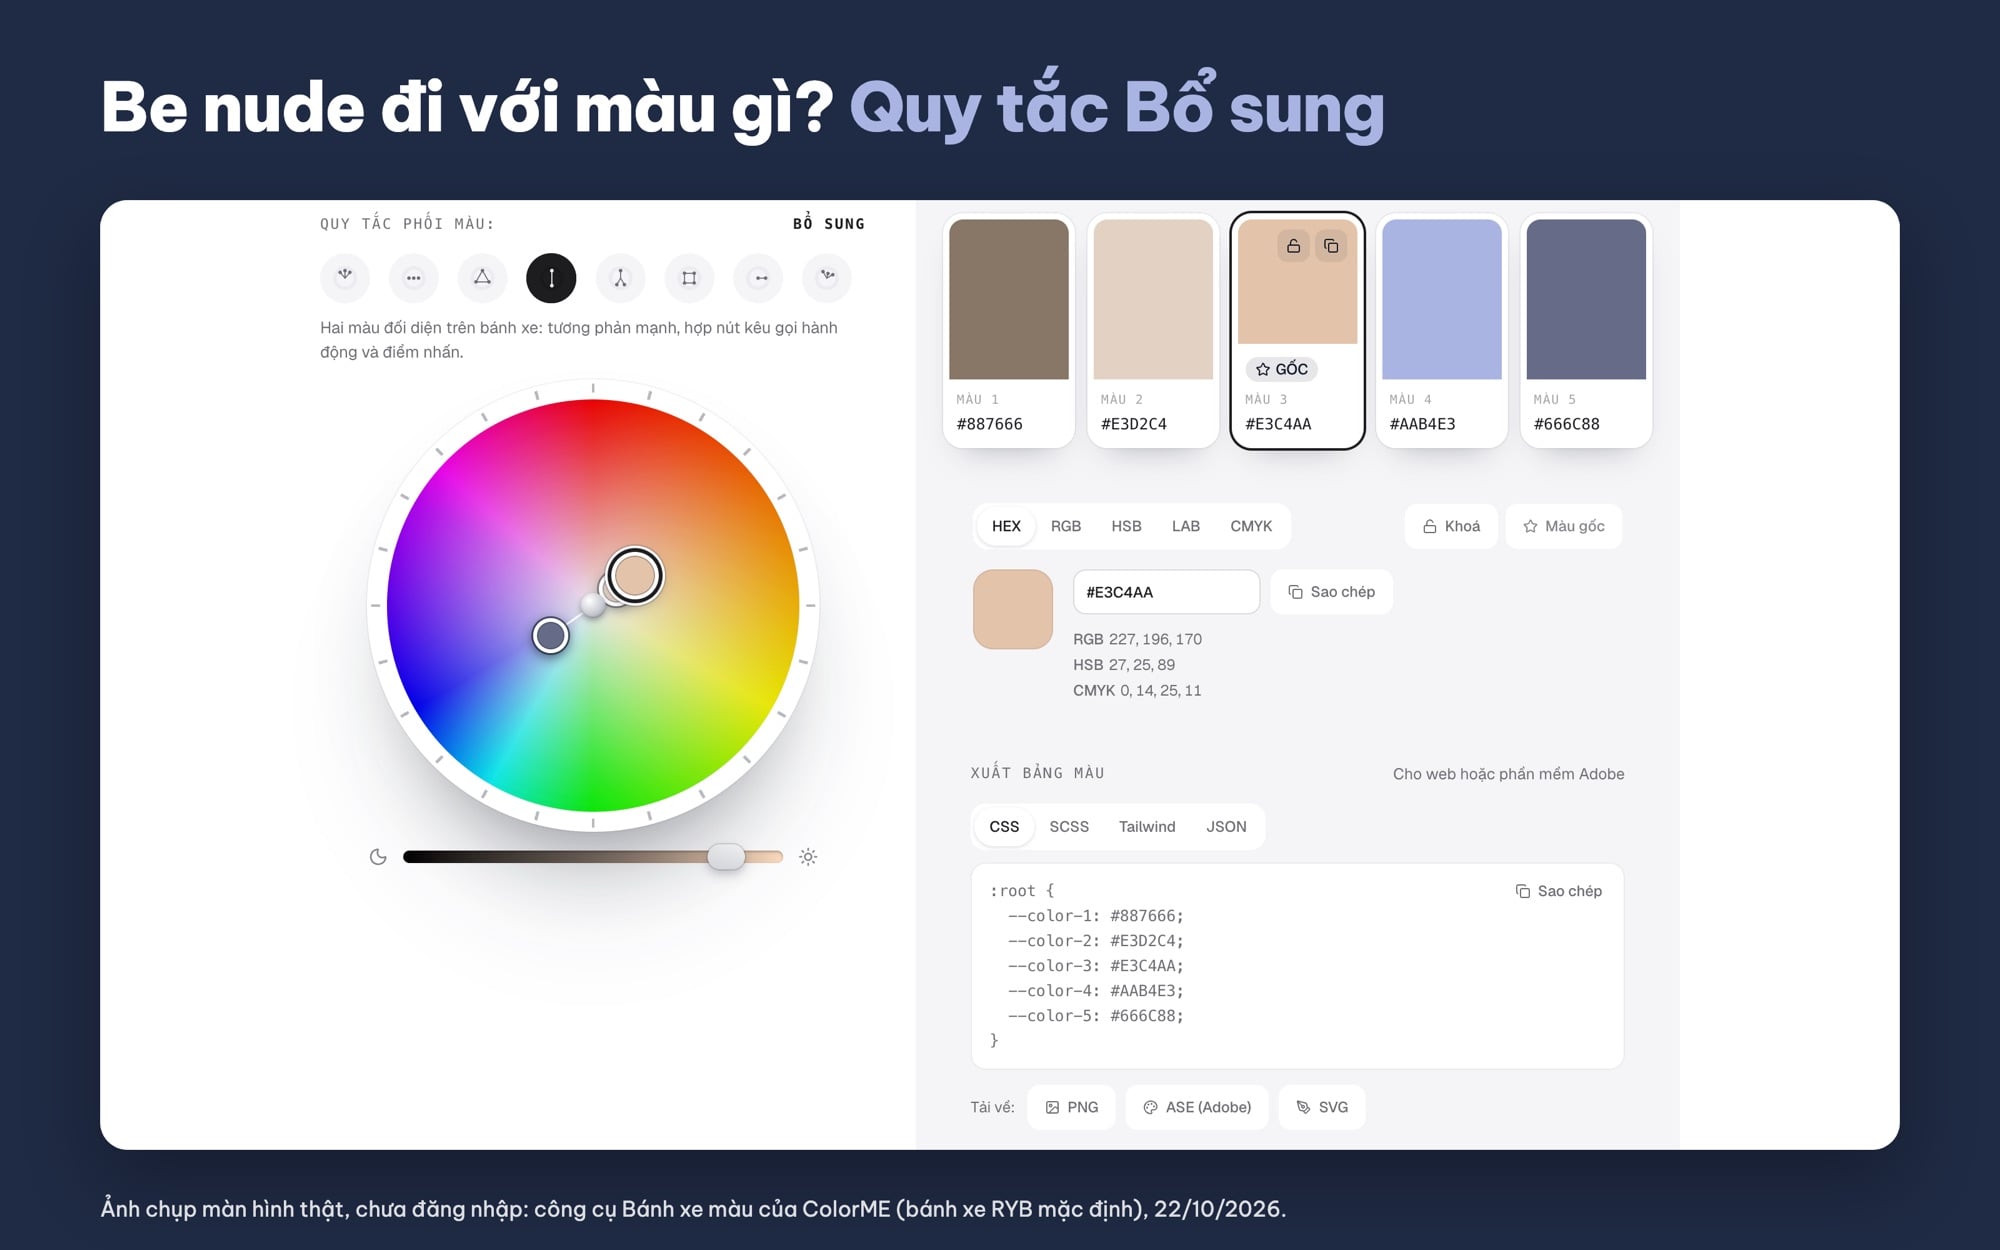The height and width of the screenshot is (1250, 2000).
Task: Copy color 3 via swatch copy icon
Action: click(x=1331, y=246)
